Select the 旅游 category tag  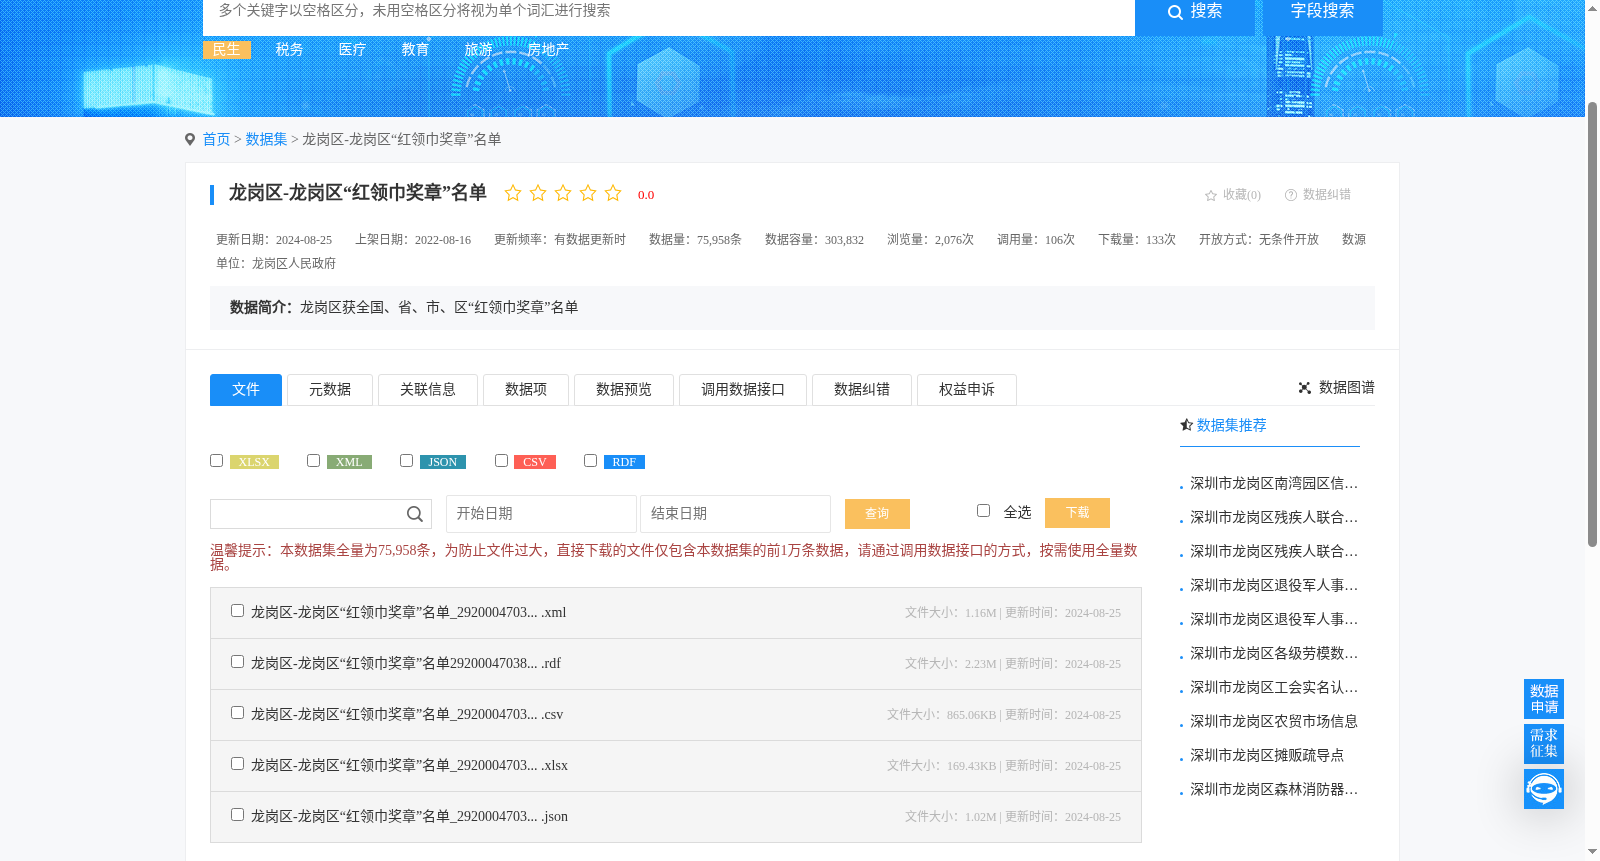(479, 50)
